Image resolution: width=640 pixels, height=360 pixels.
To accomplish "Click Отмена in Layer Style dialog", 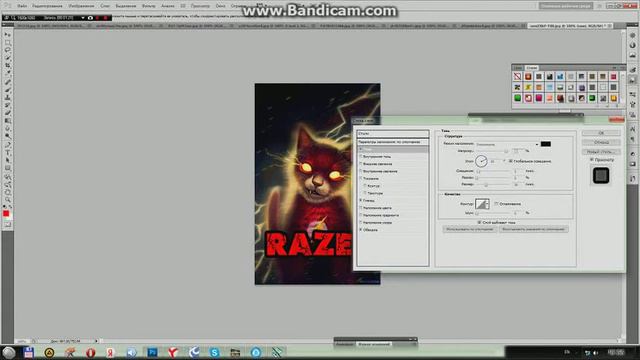I will (x=601, y=142).
